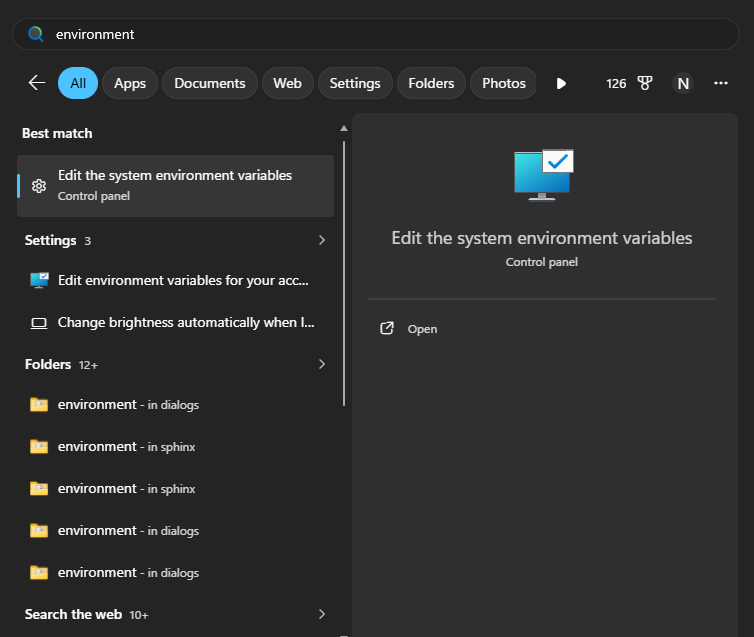Click the Folders section header
754x637 pixels.
[x=48, y=364]
